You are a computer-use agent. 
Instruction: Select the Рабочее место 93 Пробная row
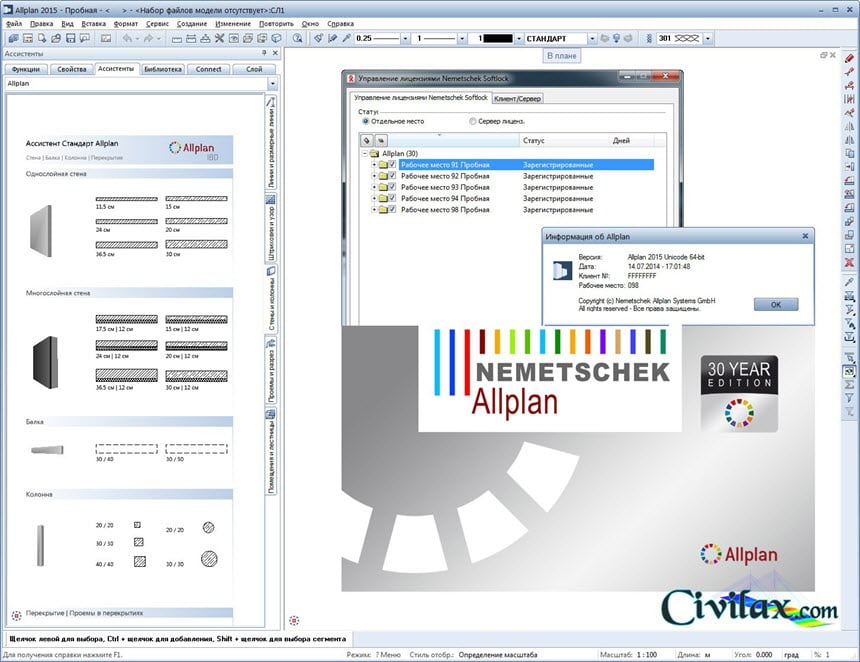click(x=445, y=187)
